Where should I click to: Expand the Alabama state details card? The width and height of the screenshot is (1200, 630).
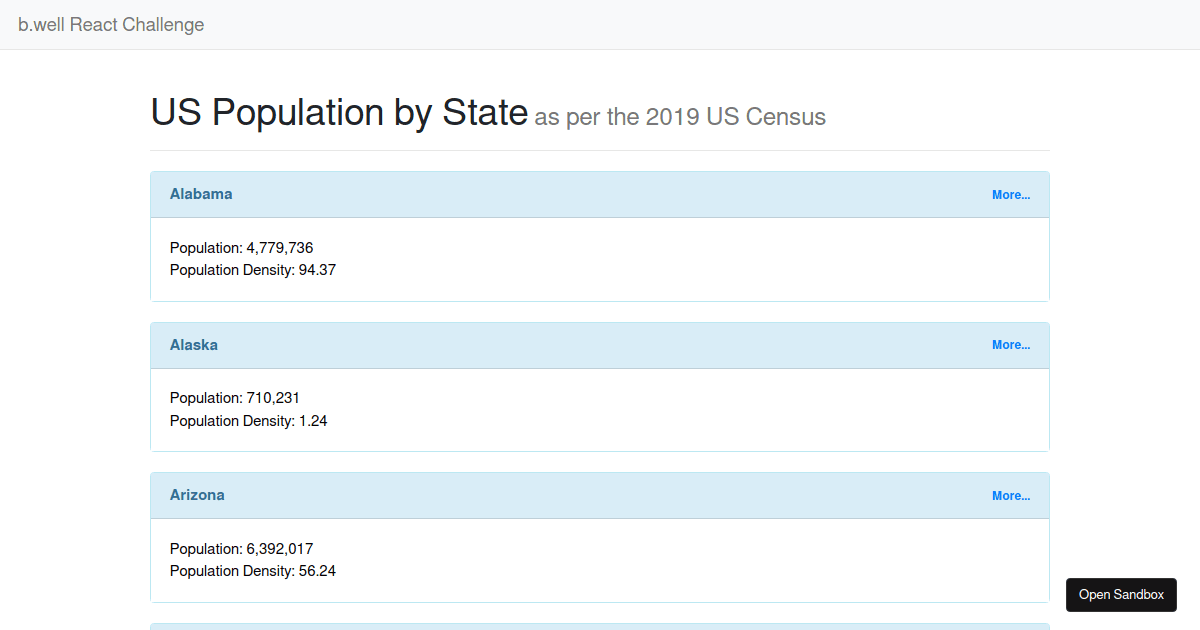pos(1011,194)
